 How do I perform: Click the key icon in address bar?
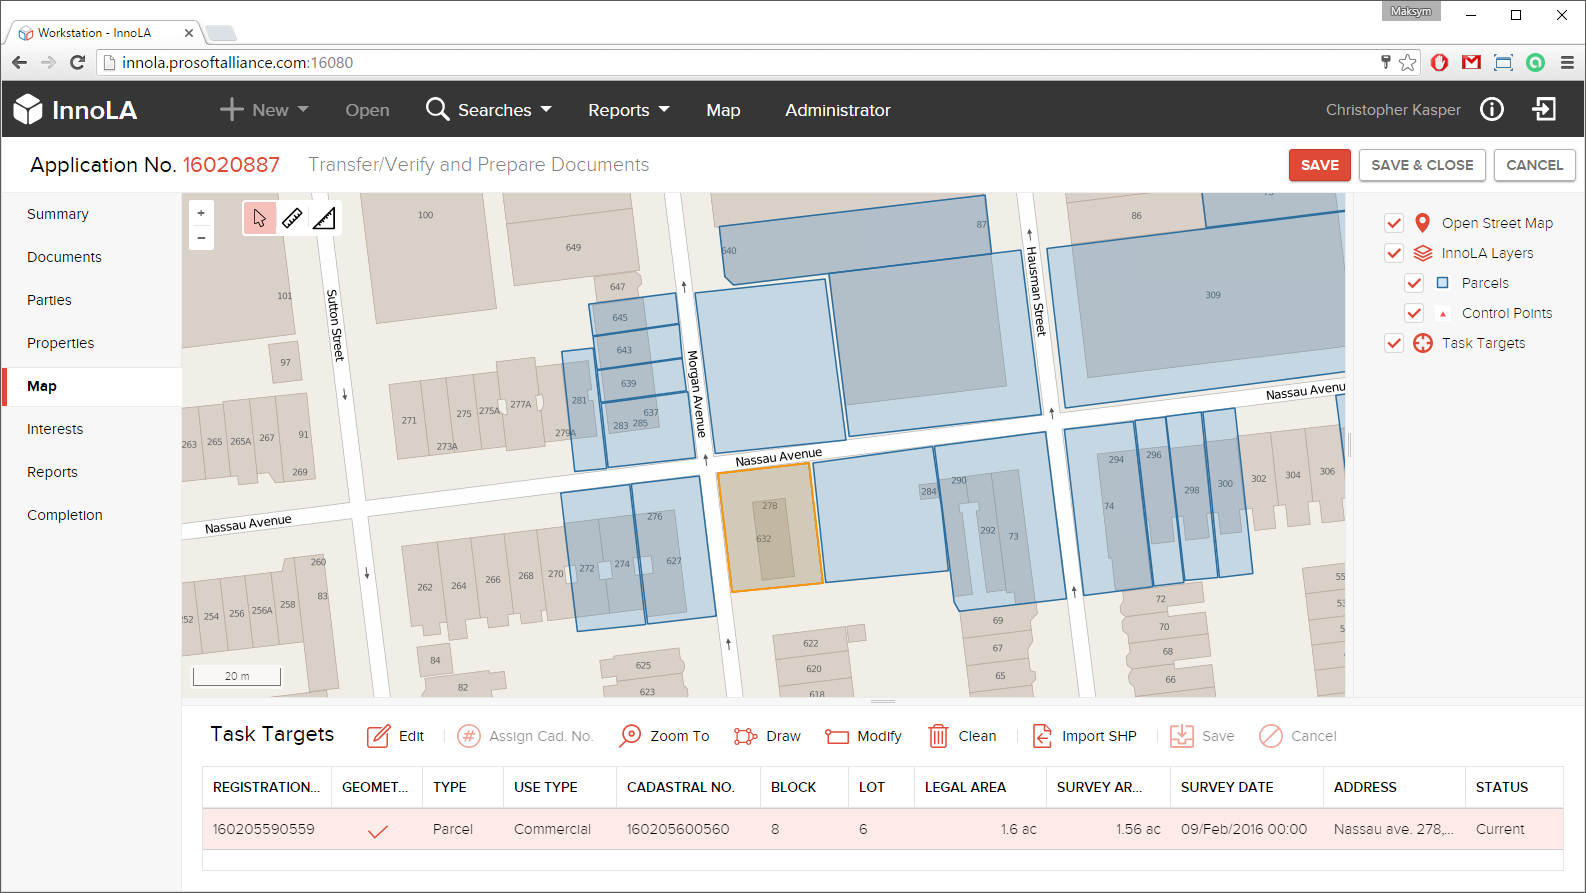(1385, 62)
